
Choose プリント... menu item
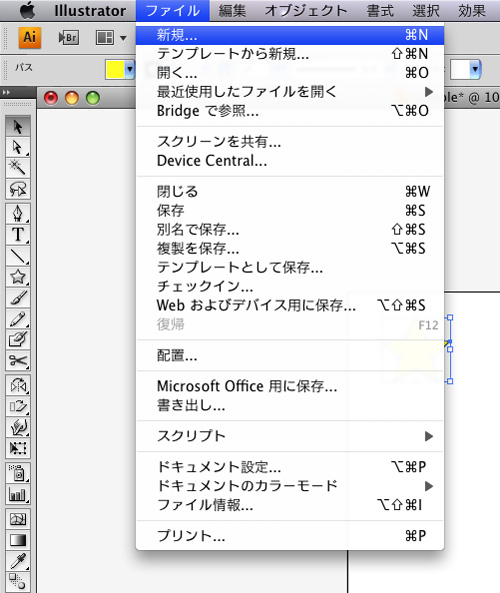point(290,536)
